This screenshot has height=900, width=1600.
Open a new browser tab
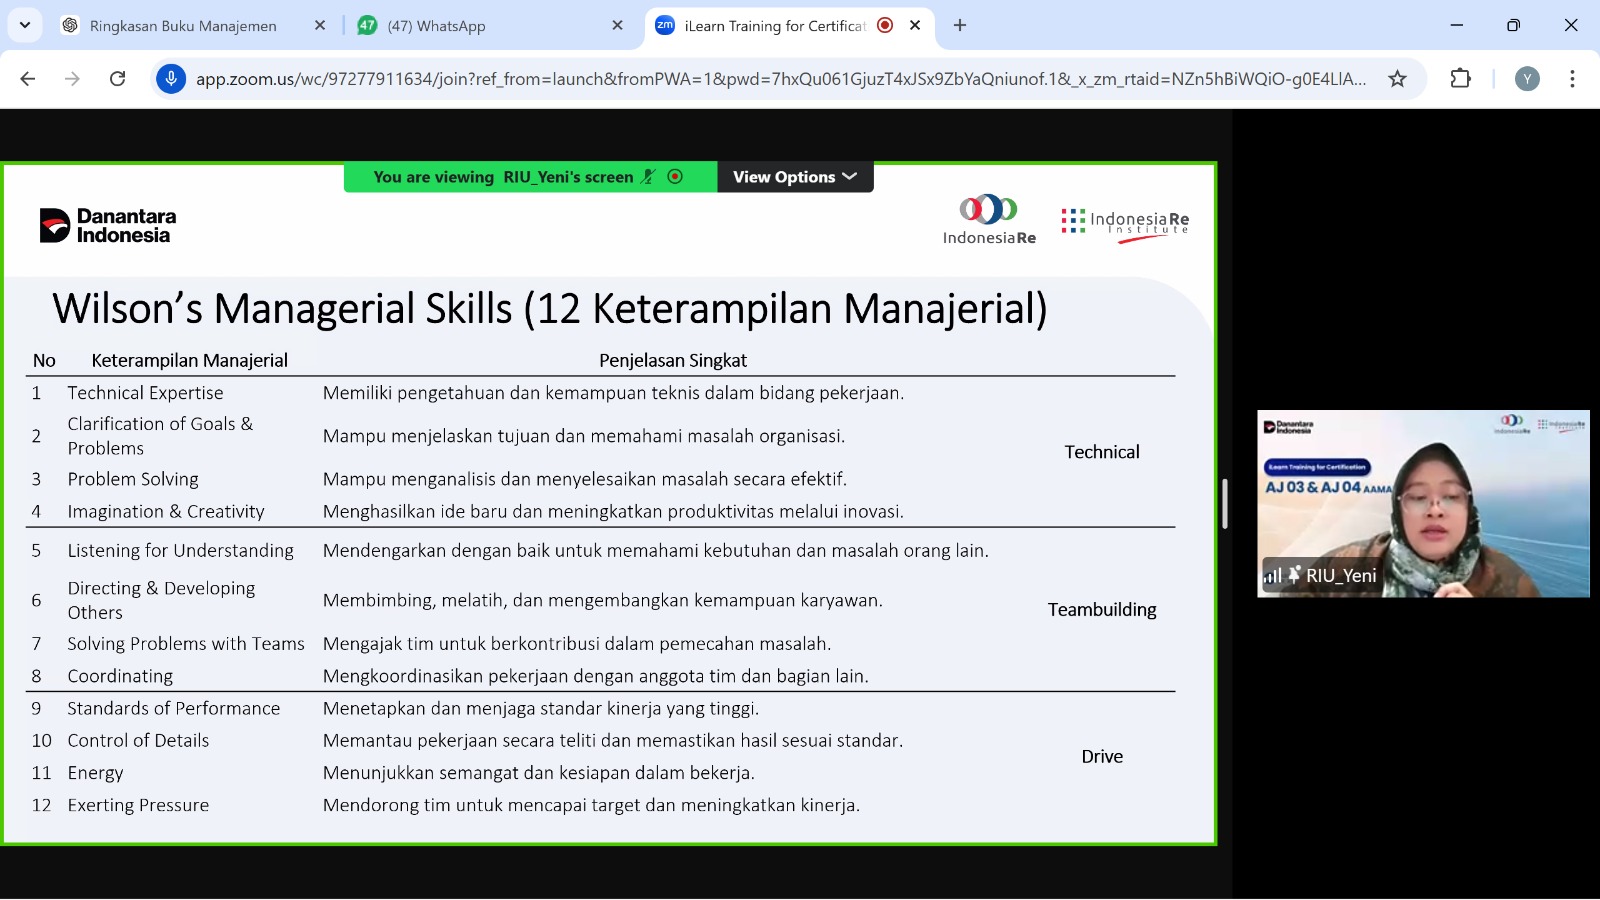click(960, 26)
